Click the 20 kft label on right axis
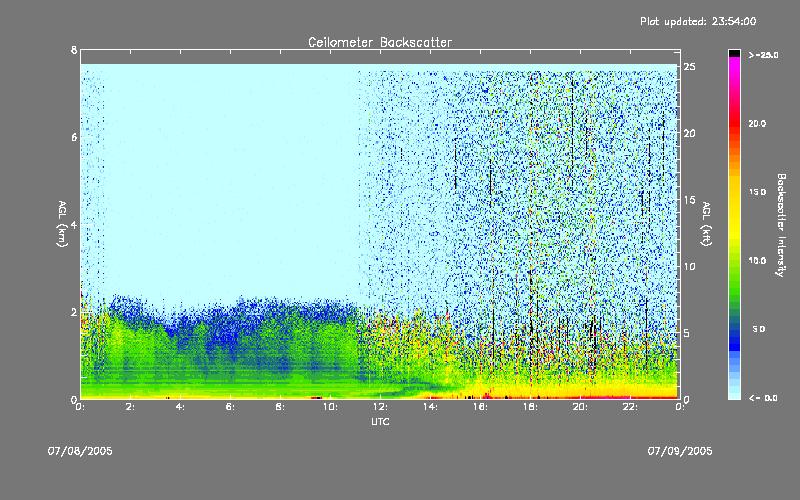Screen dimensions: 800x500 pyautogui.click(x=689, y=133)
